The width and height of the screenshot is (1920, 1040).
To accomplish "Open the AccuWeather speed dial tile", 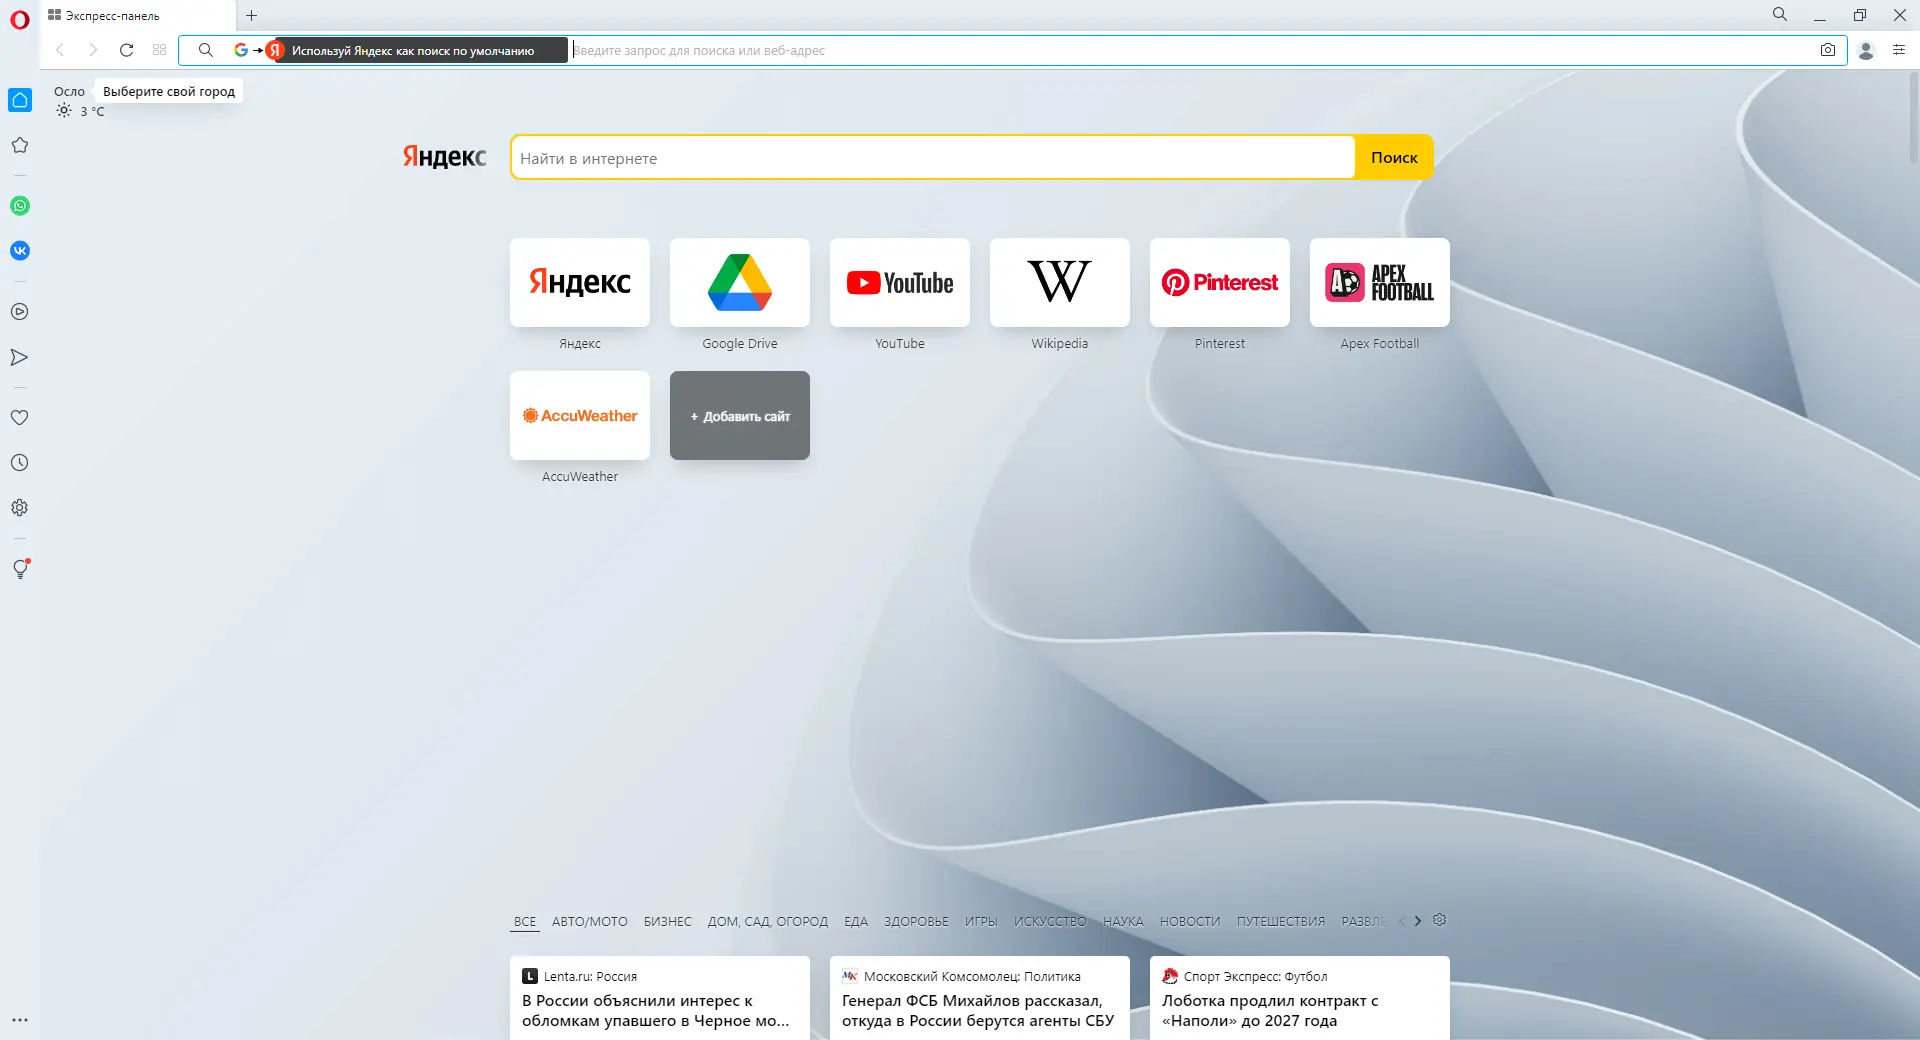I will click(580, 416).
